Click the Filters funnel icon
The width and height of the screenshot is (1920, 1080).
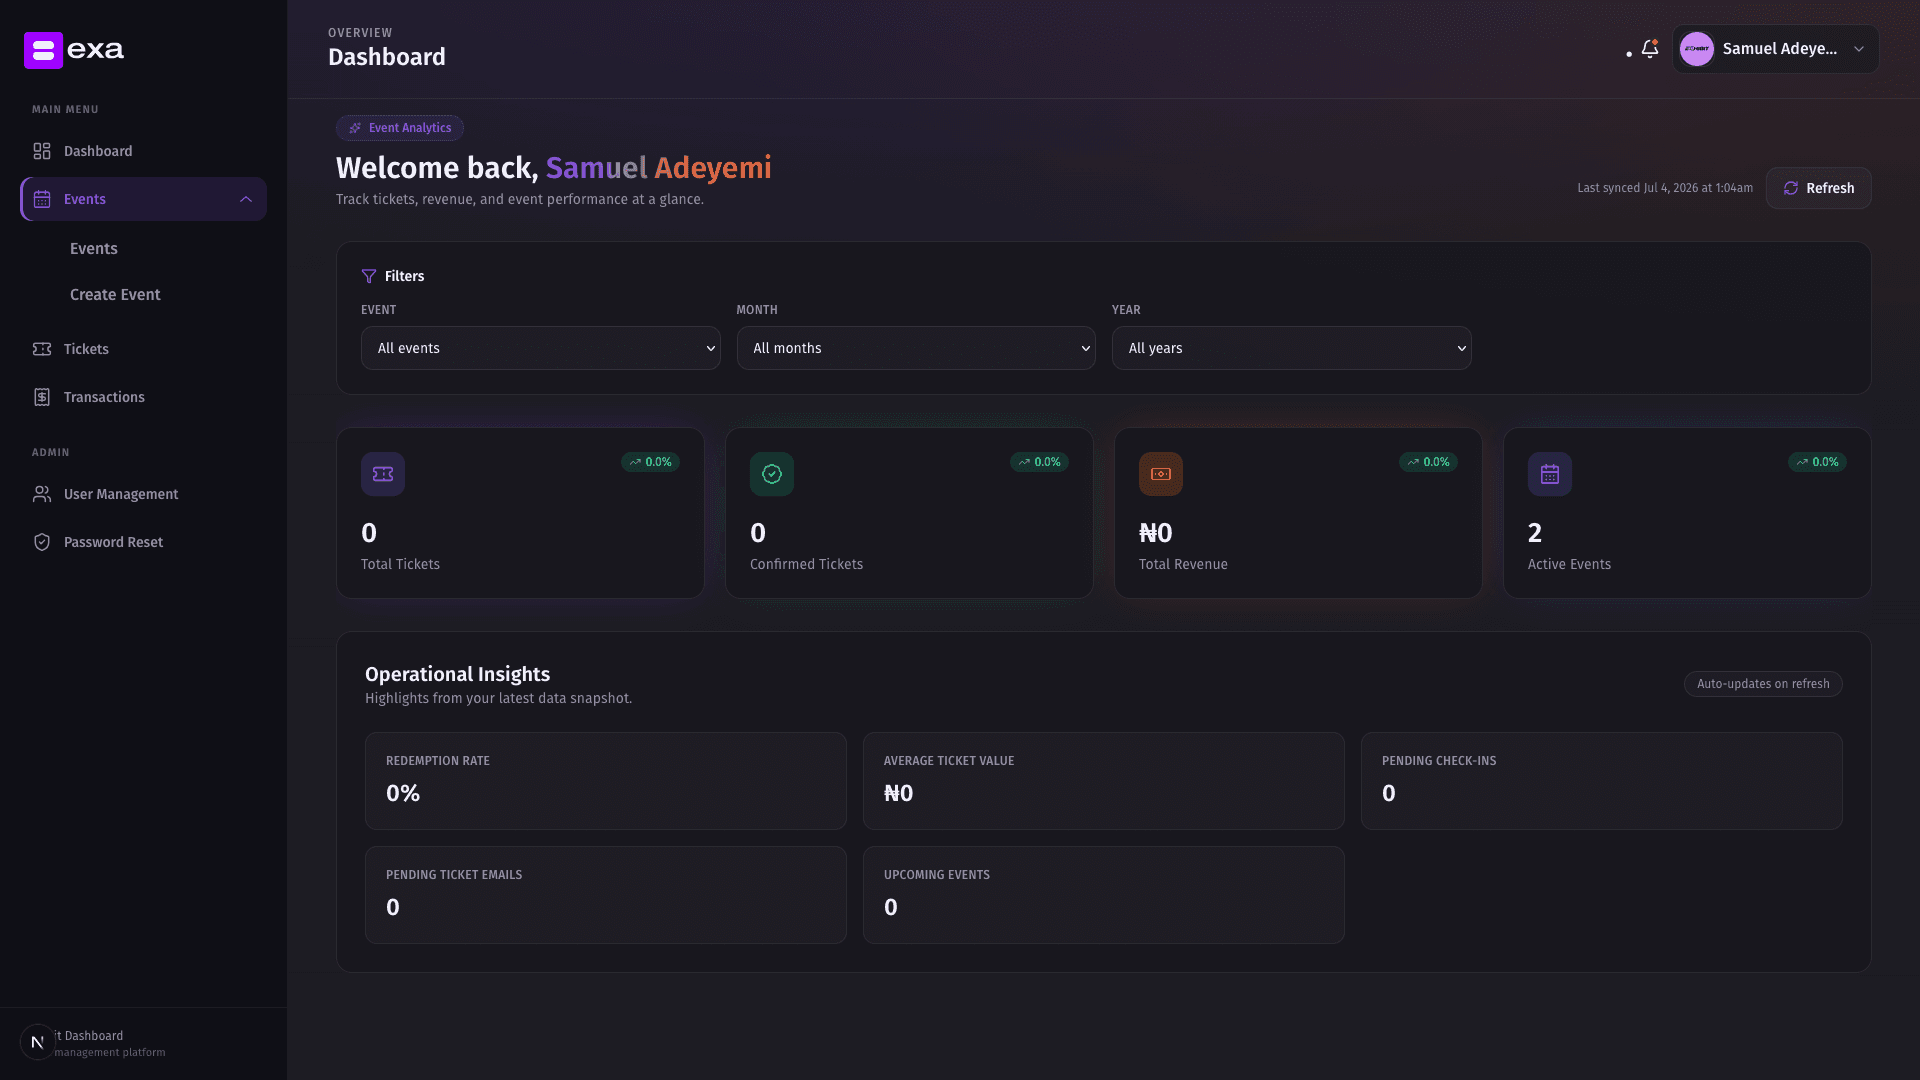tap(369, 276)
